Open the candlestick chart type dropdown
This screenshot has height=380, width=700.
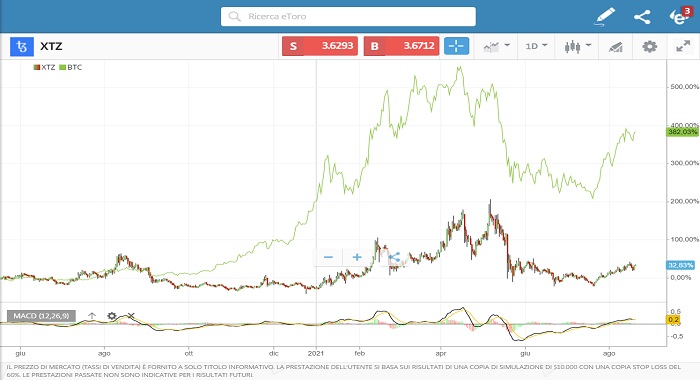(x=577, y=46)
